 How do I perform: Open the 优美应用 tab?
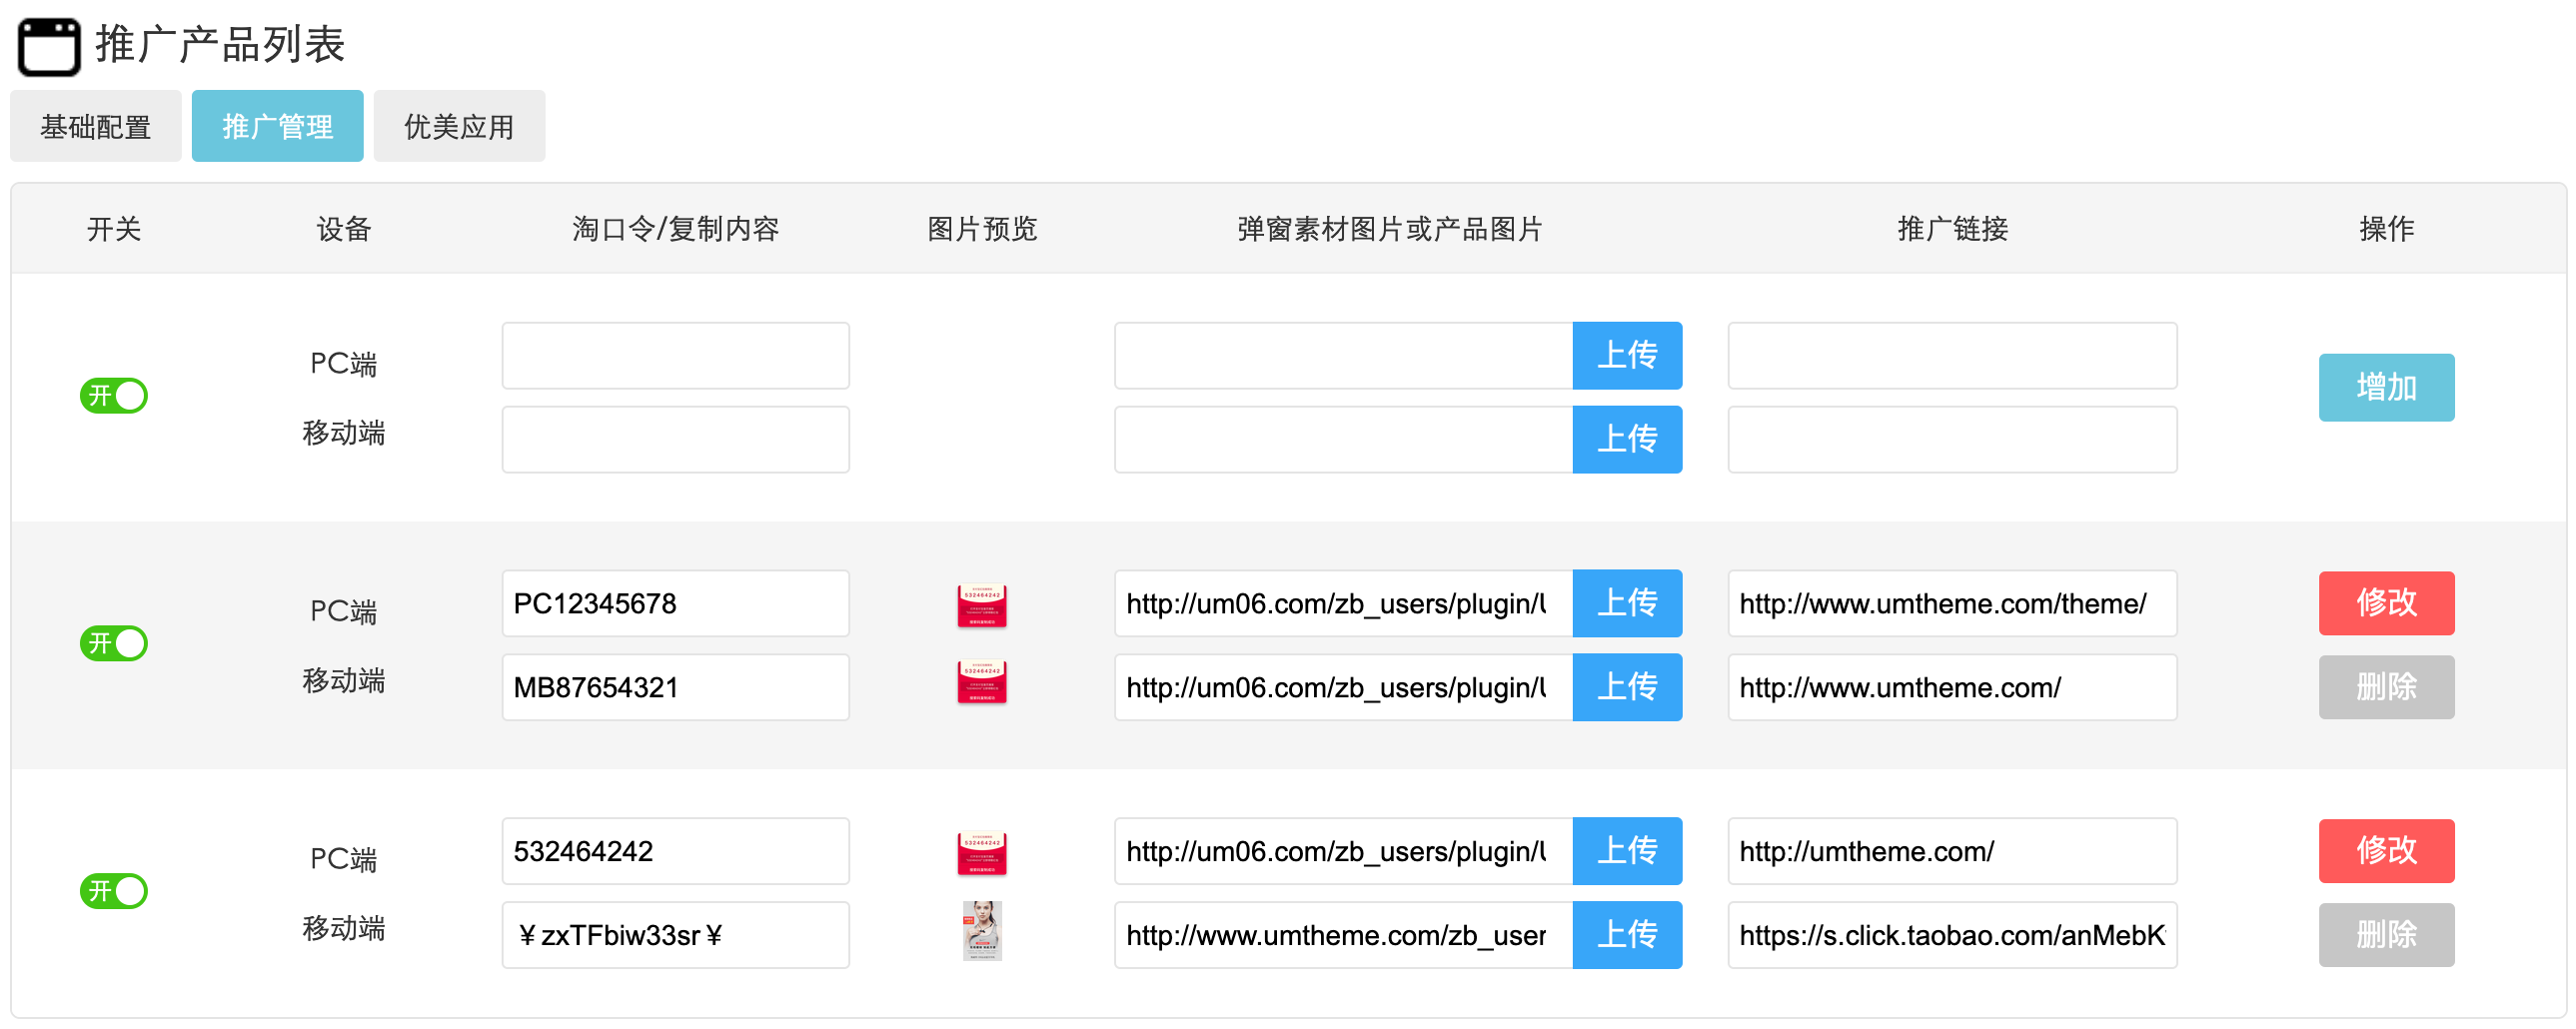pyautogui.click(x=458, y=125)
